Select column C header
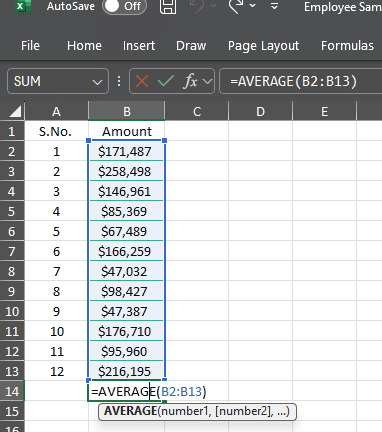382x432 pixels. coord(197,111)
